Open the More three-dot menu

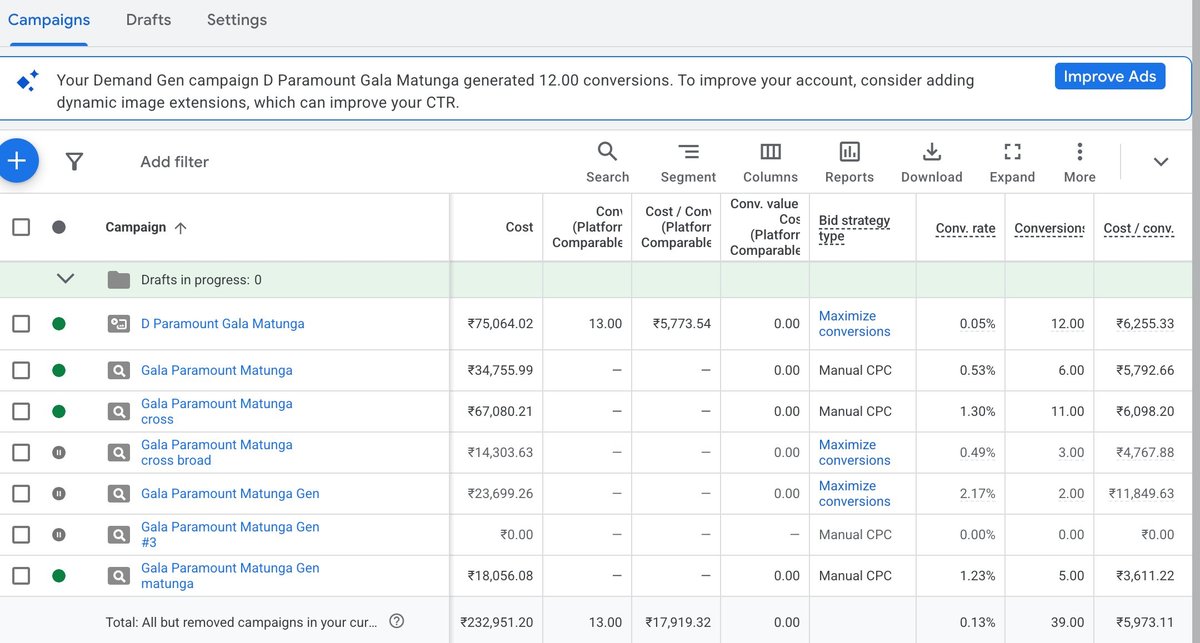coord(1079,162)
